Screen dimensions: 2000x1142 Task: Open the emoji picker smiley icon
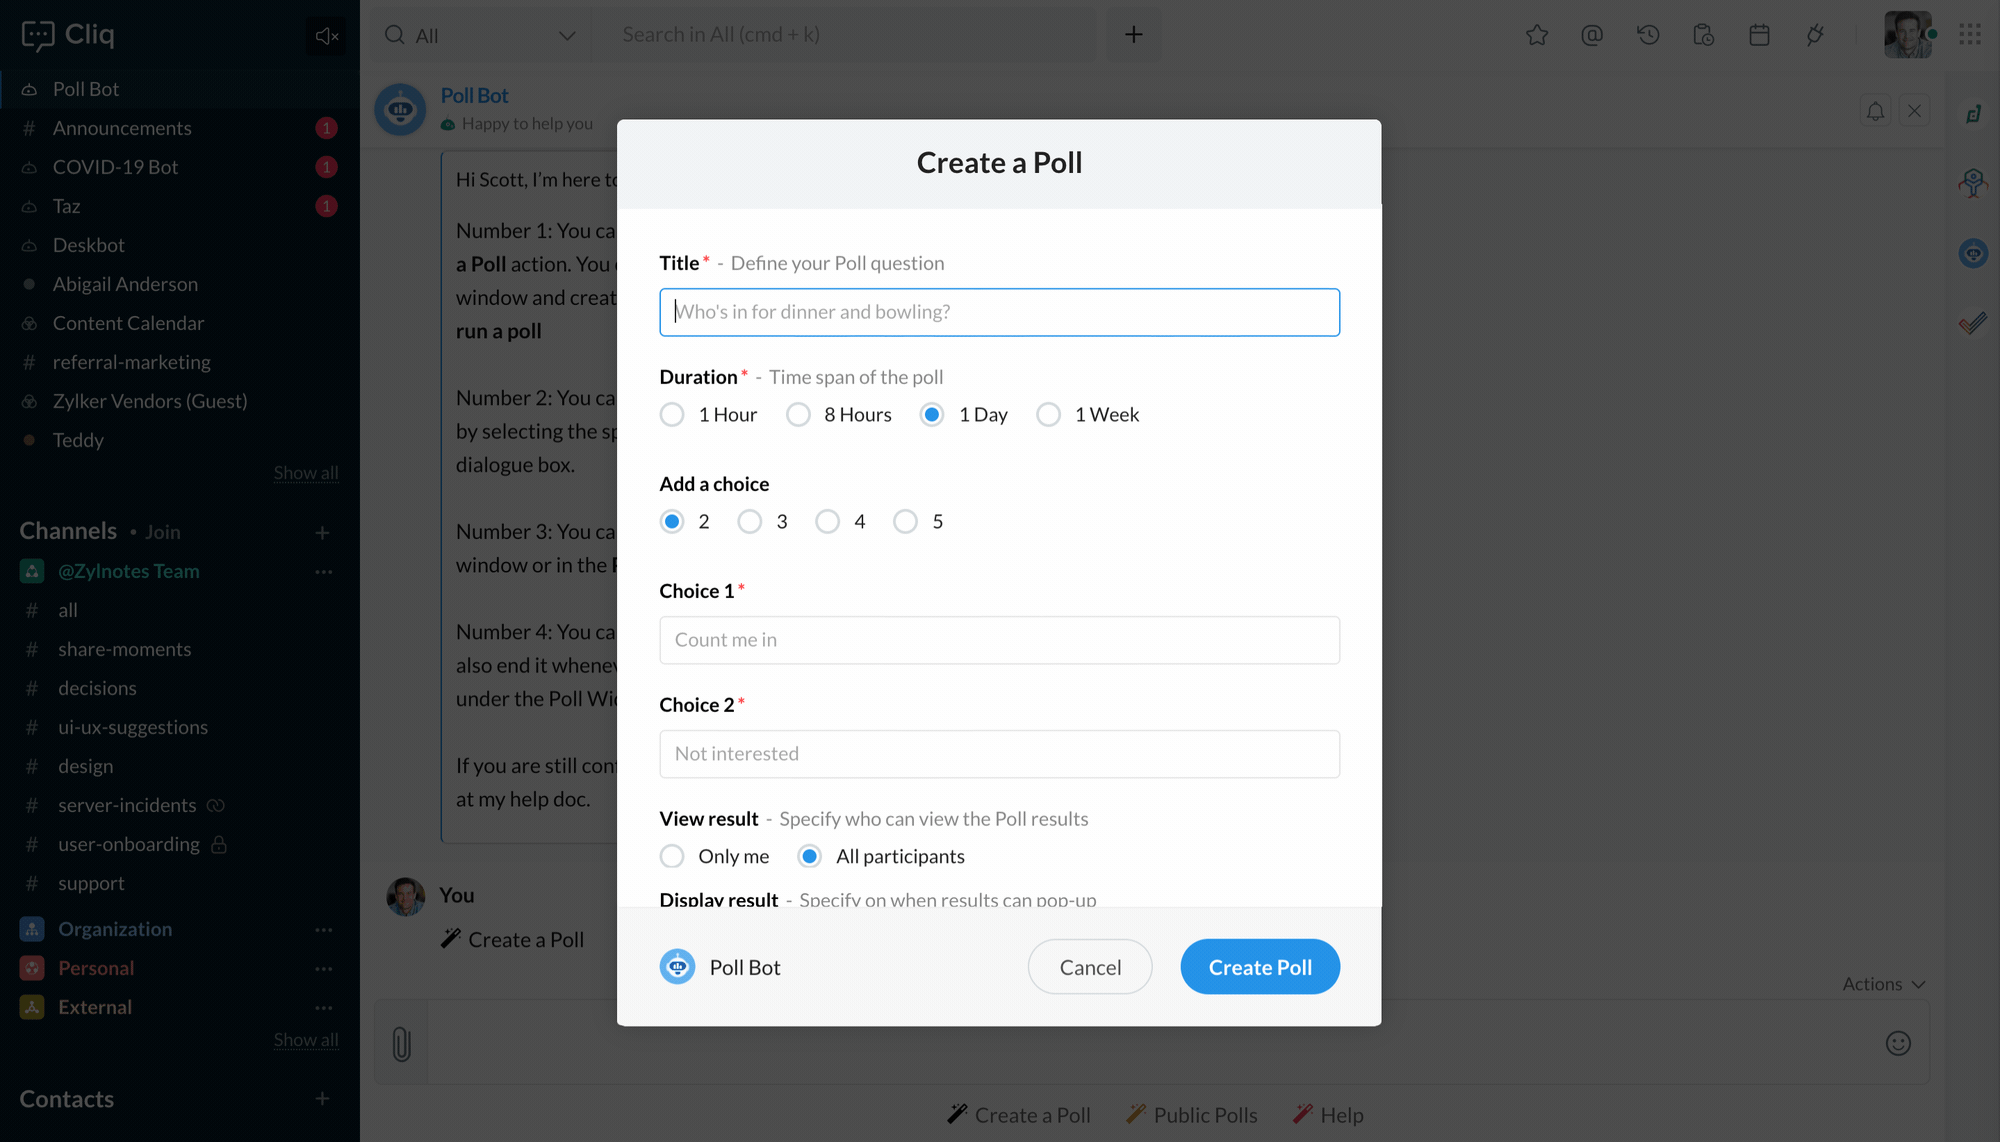click(1898, 1044)
